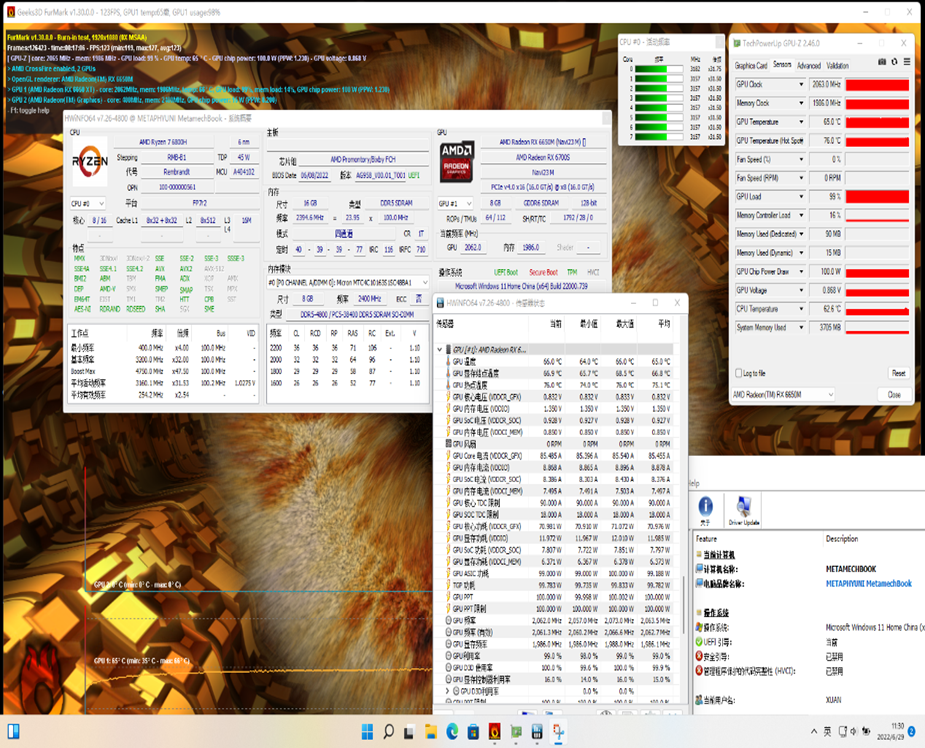This screenshot has width=925, height=748.
Task: Open the GPU Temperature sensor dropdown
Action: point(801,122)
